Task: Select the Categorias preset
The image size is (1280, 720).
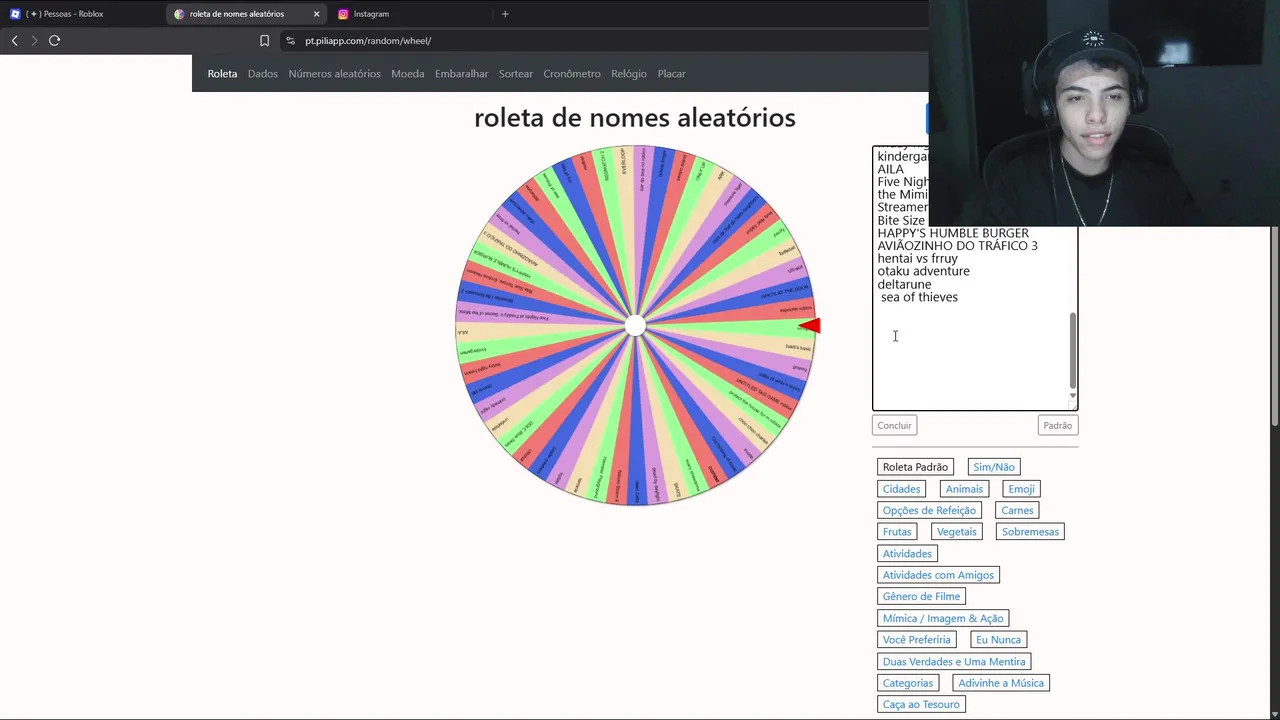Action: pyautogui.click(x=908, y=683)
